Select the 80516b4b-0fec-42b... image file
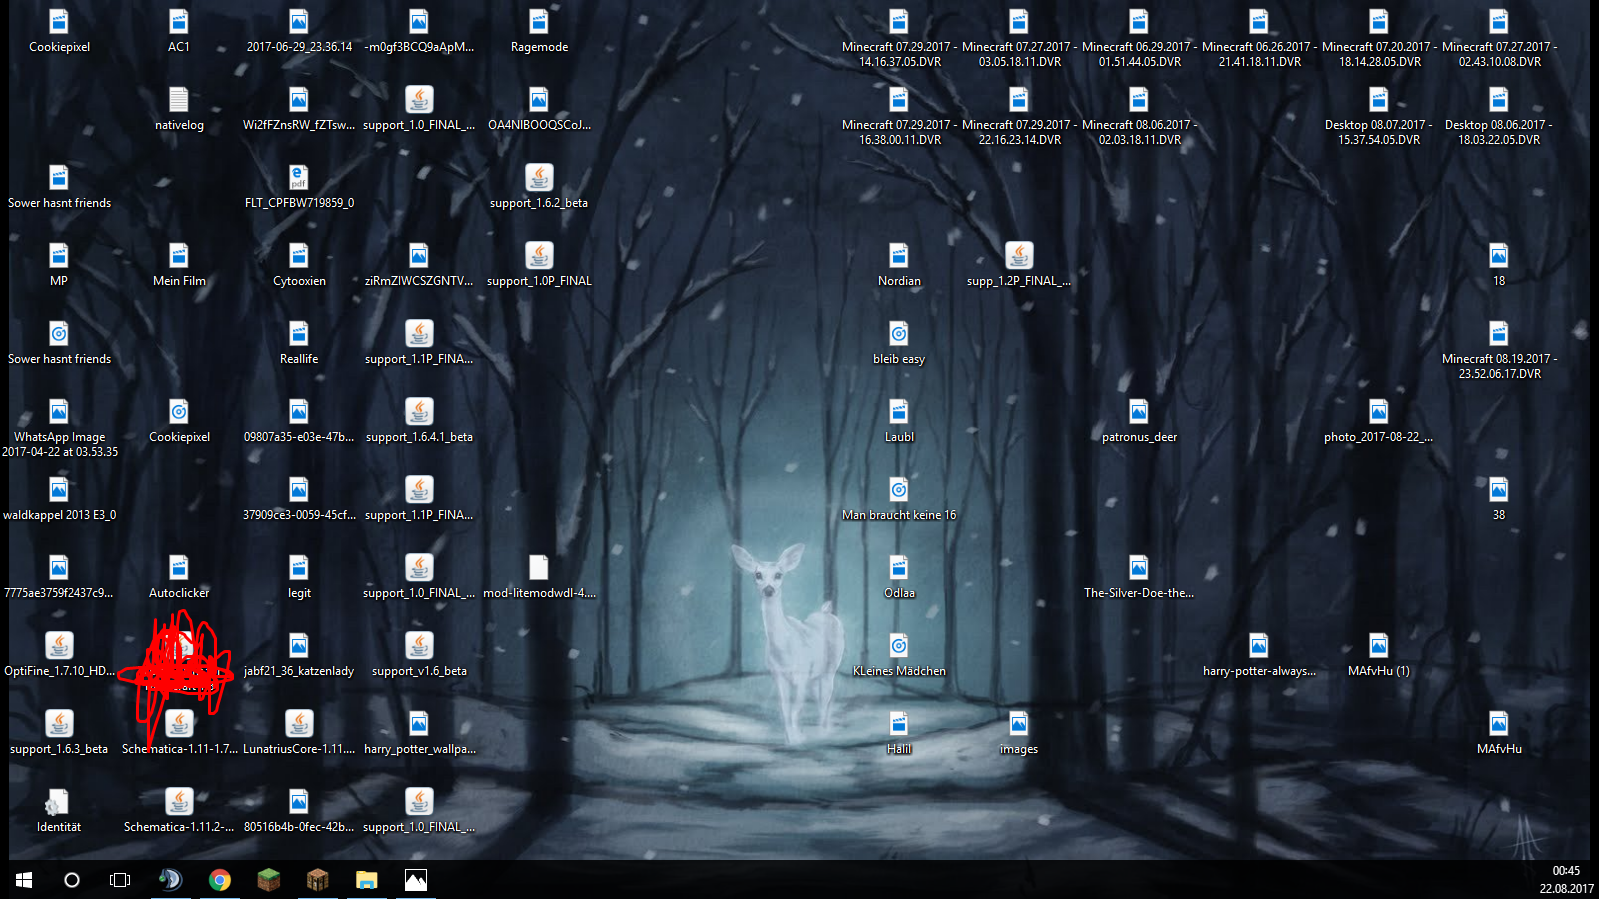The width and height of the screenshot is (1599, 899). [299, 802]
